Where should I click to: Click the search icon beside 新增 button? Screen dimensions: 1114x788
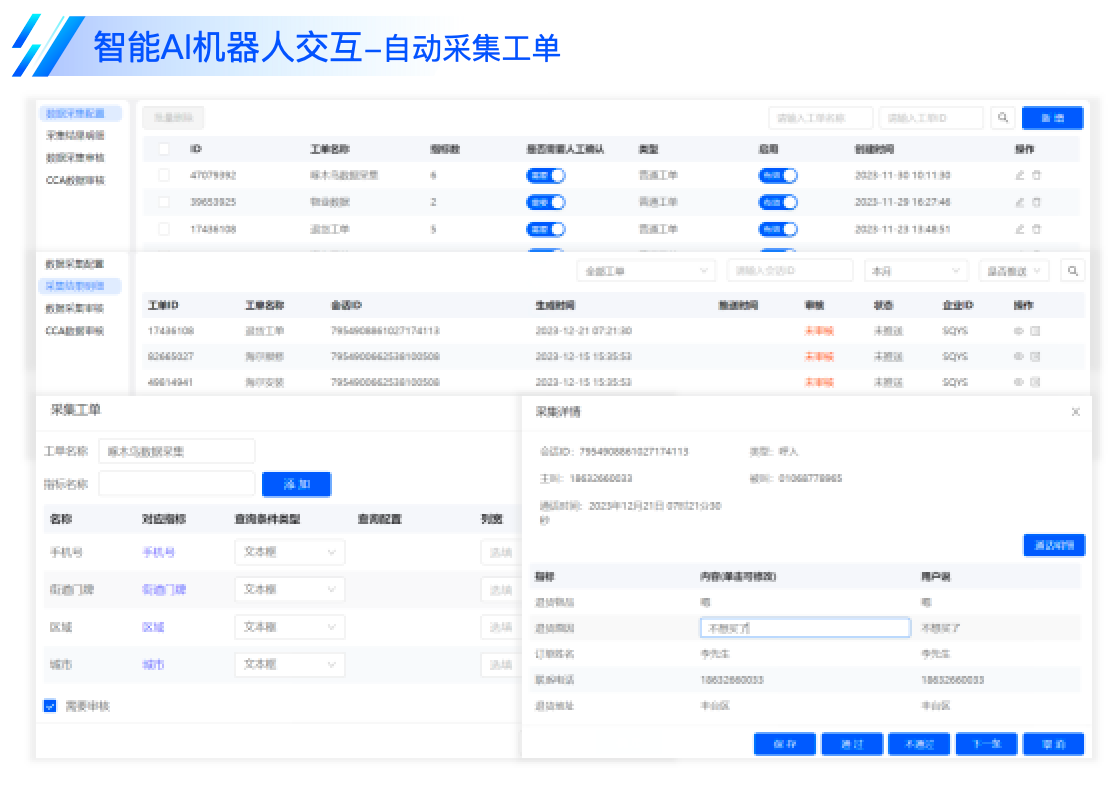point(1003,118)
